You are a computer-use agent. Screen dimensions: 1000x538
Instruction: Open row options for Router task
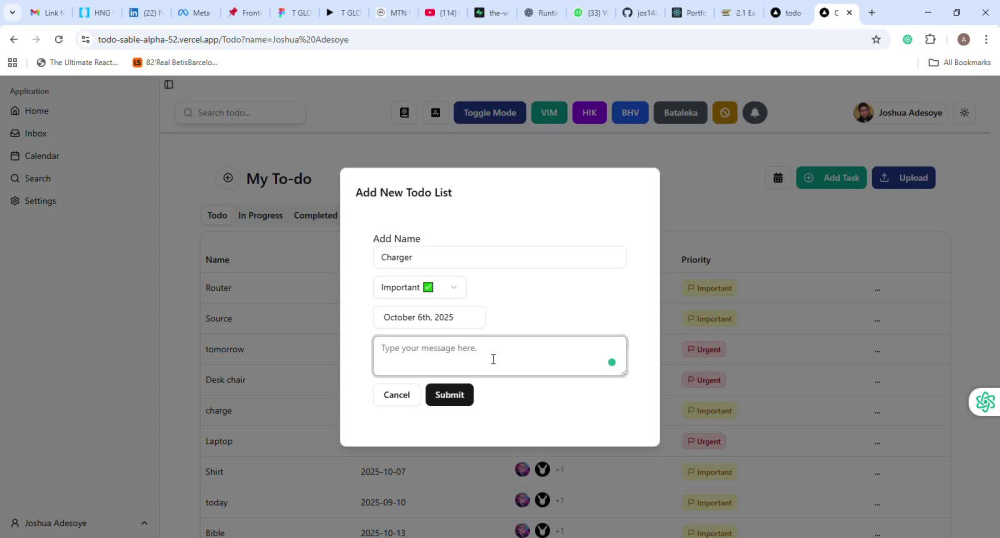878,288
